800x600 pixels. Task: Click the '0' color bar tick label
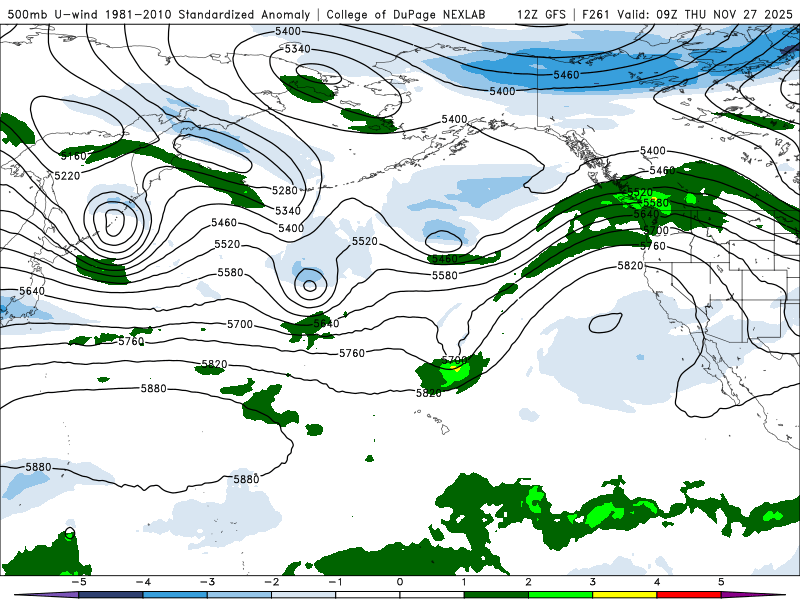(399, 582)
